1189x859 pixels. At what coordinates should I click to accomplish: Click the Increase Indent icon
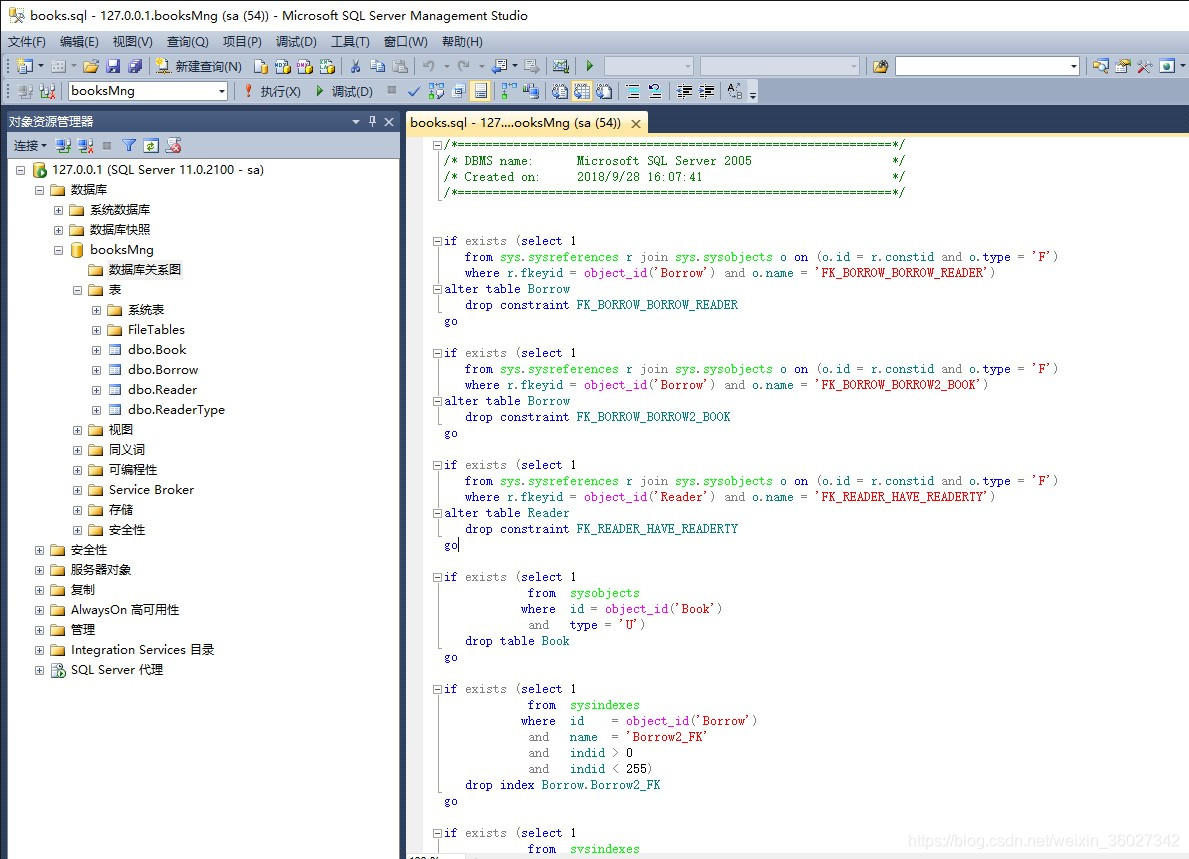(x=707, y=92)
